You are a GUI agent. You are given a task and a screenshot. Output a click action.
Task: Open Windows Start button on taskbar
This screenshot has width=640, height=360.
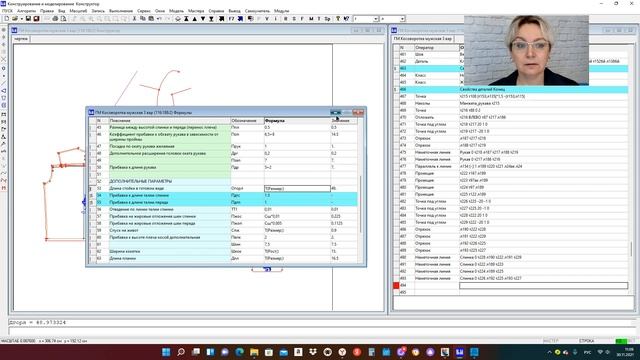[166, 352]
